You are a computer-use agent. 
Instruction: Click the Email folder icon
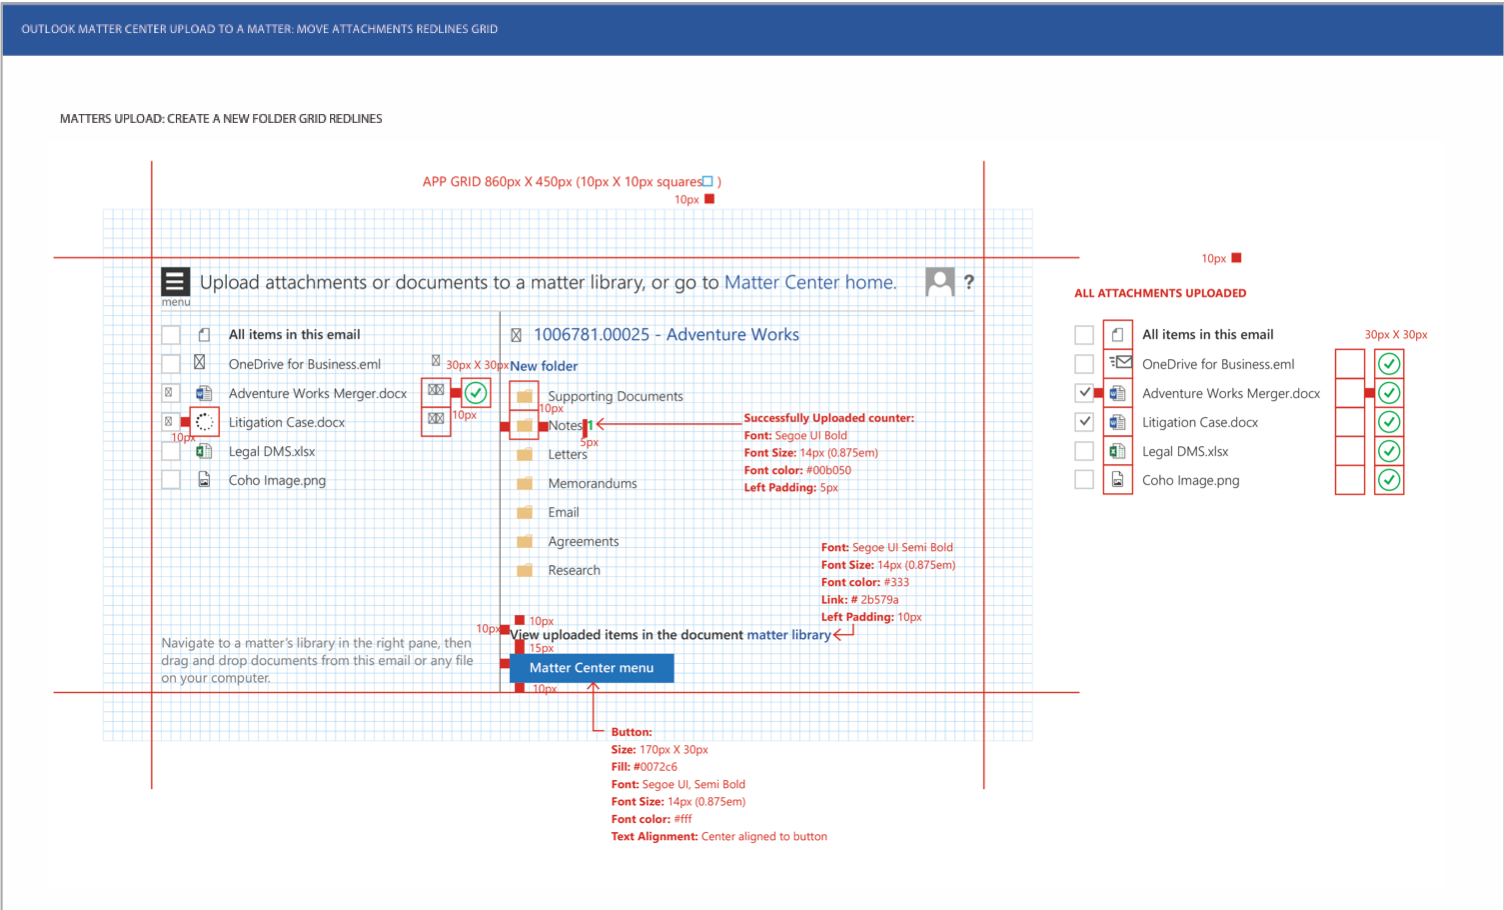(x=524, y=512)
